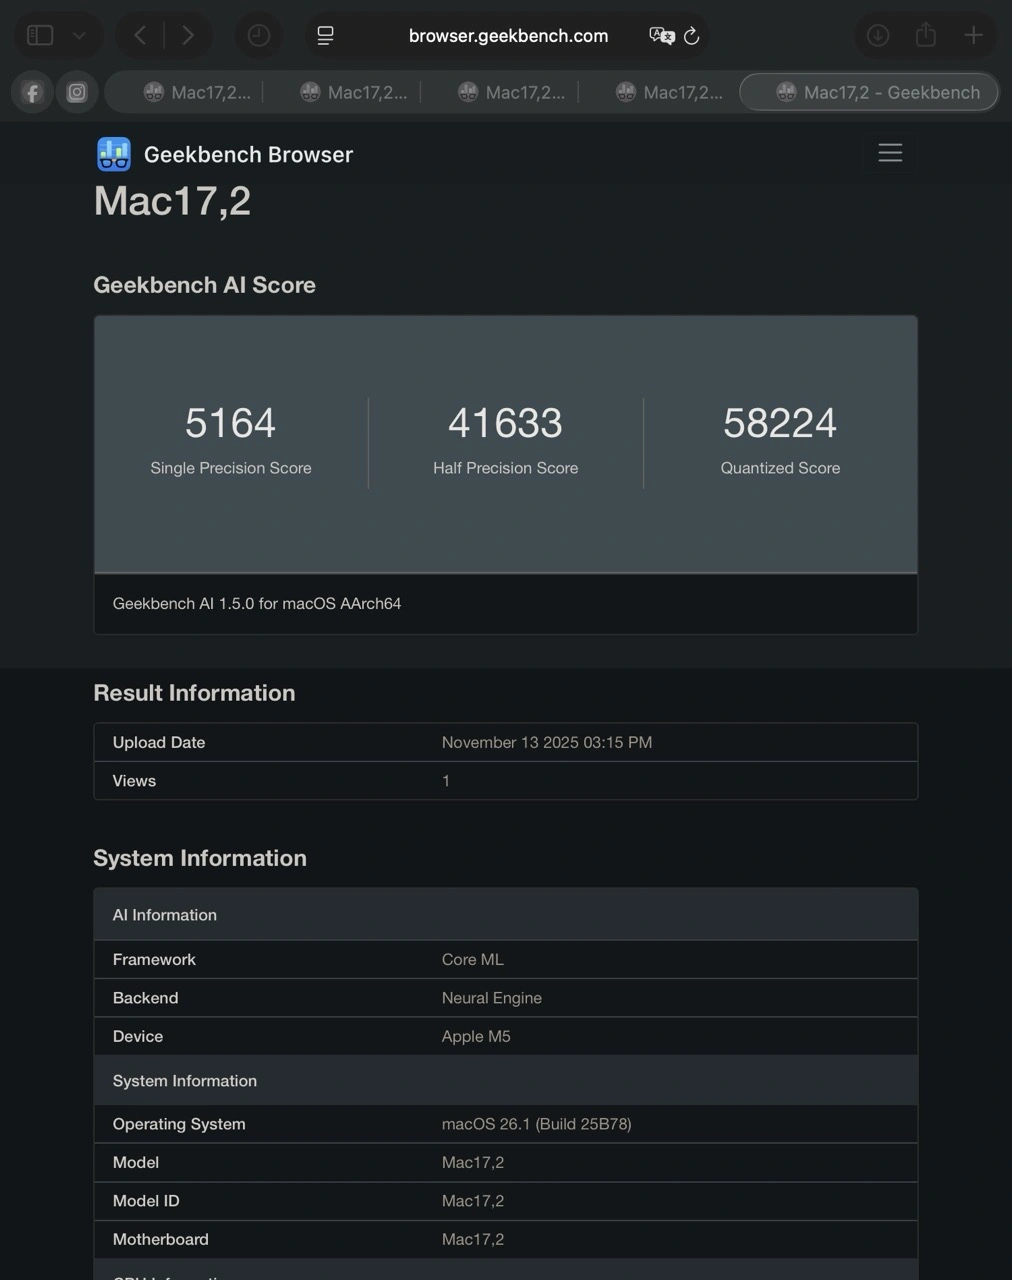Viewport: 1012px width, 1280px height.
Task: Open the share sheet
Action: point(926,36)
